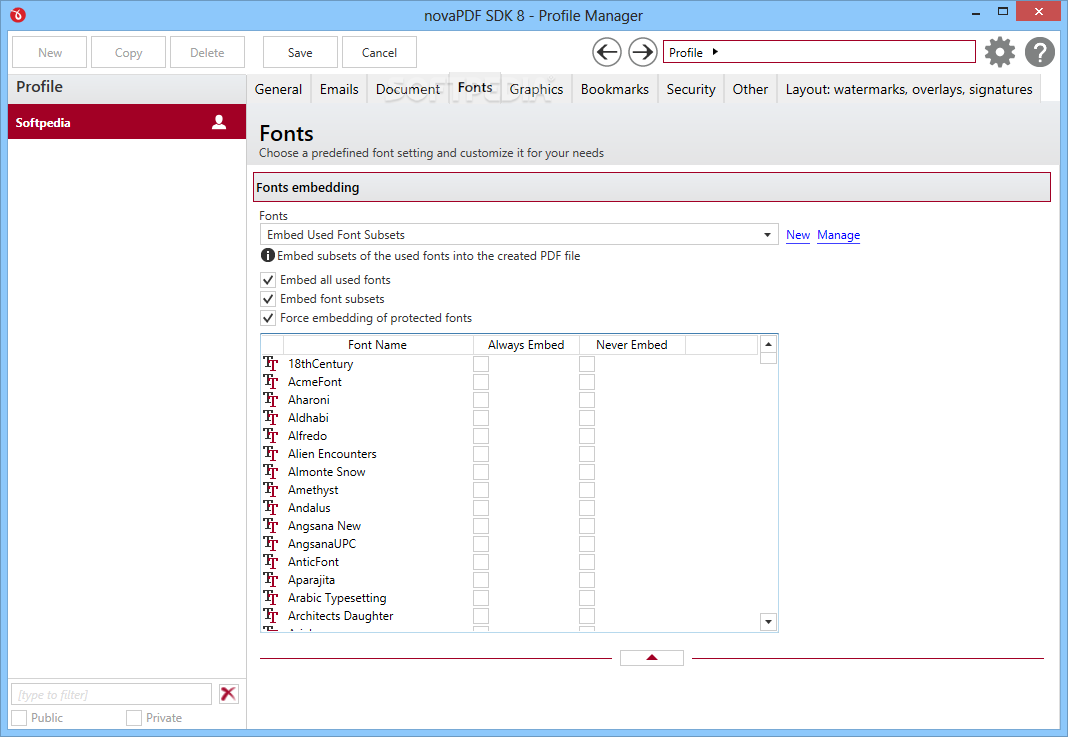The image size is (1068, 737).
Task: Click the New profile button
Action: tap(50, 52)
